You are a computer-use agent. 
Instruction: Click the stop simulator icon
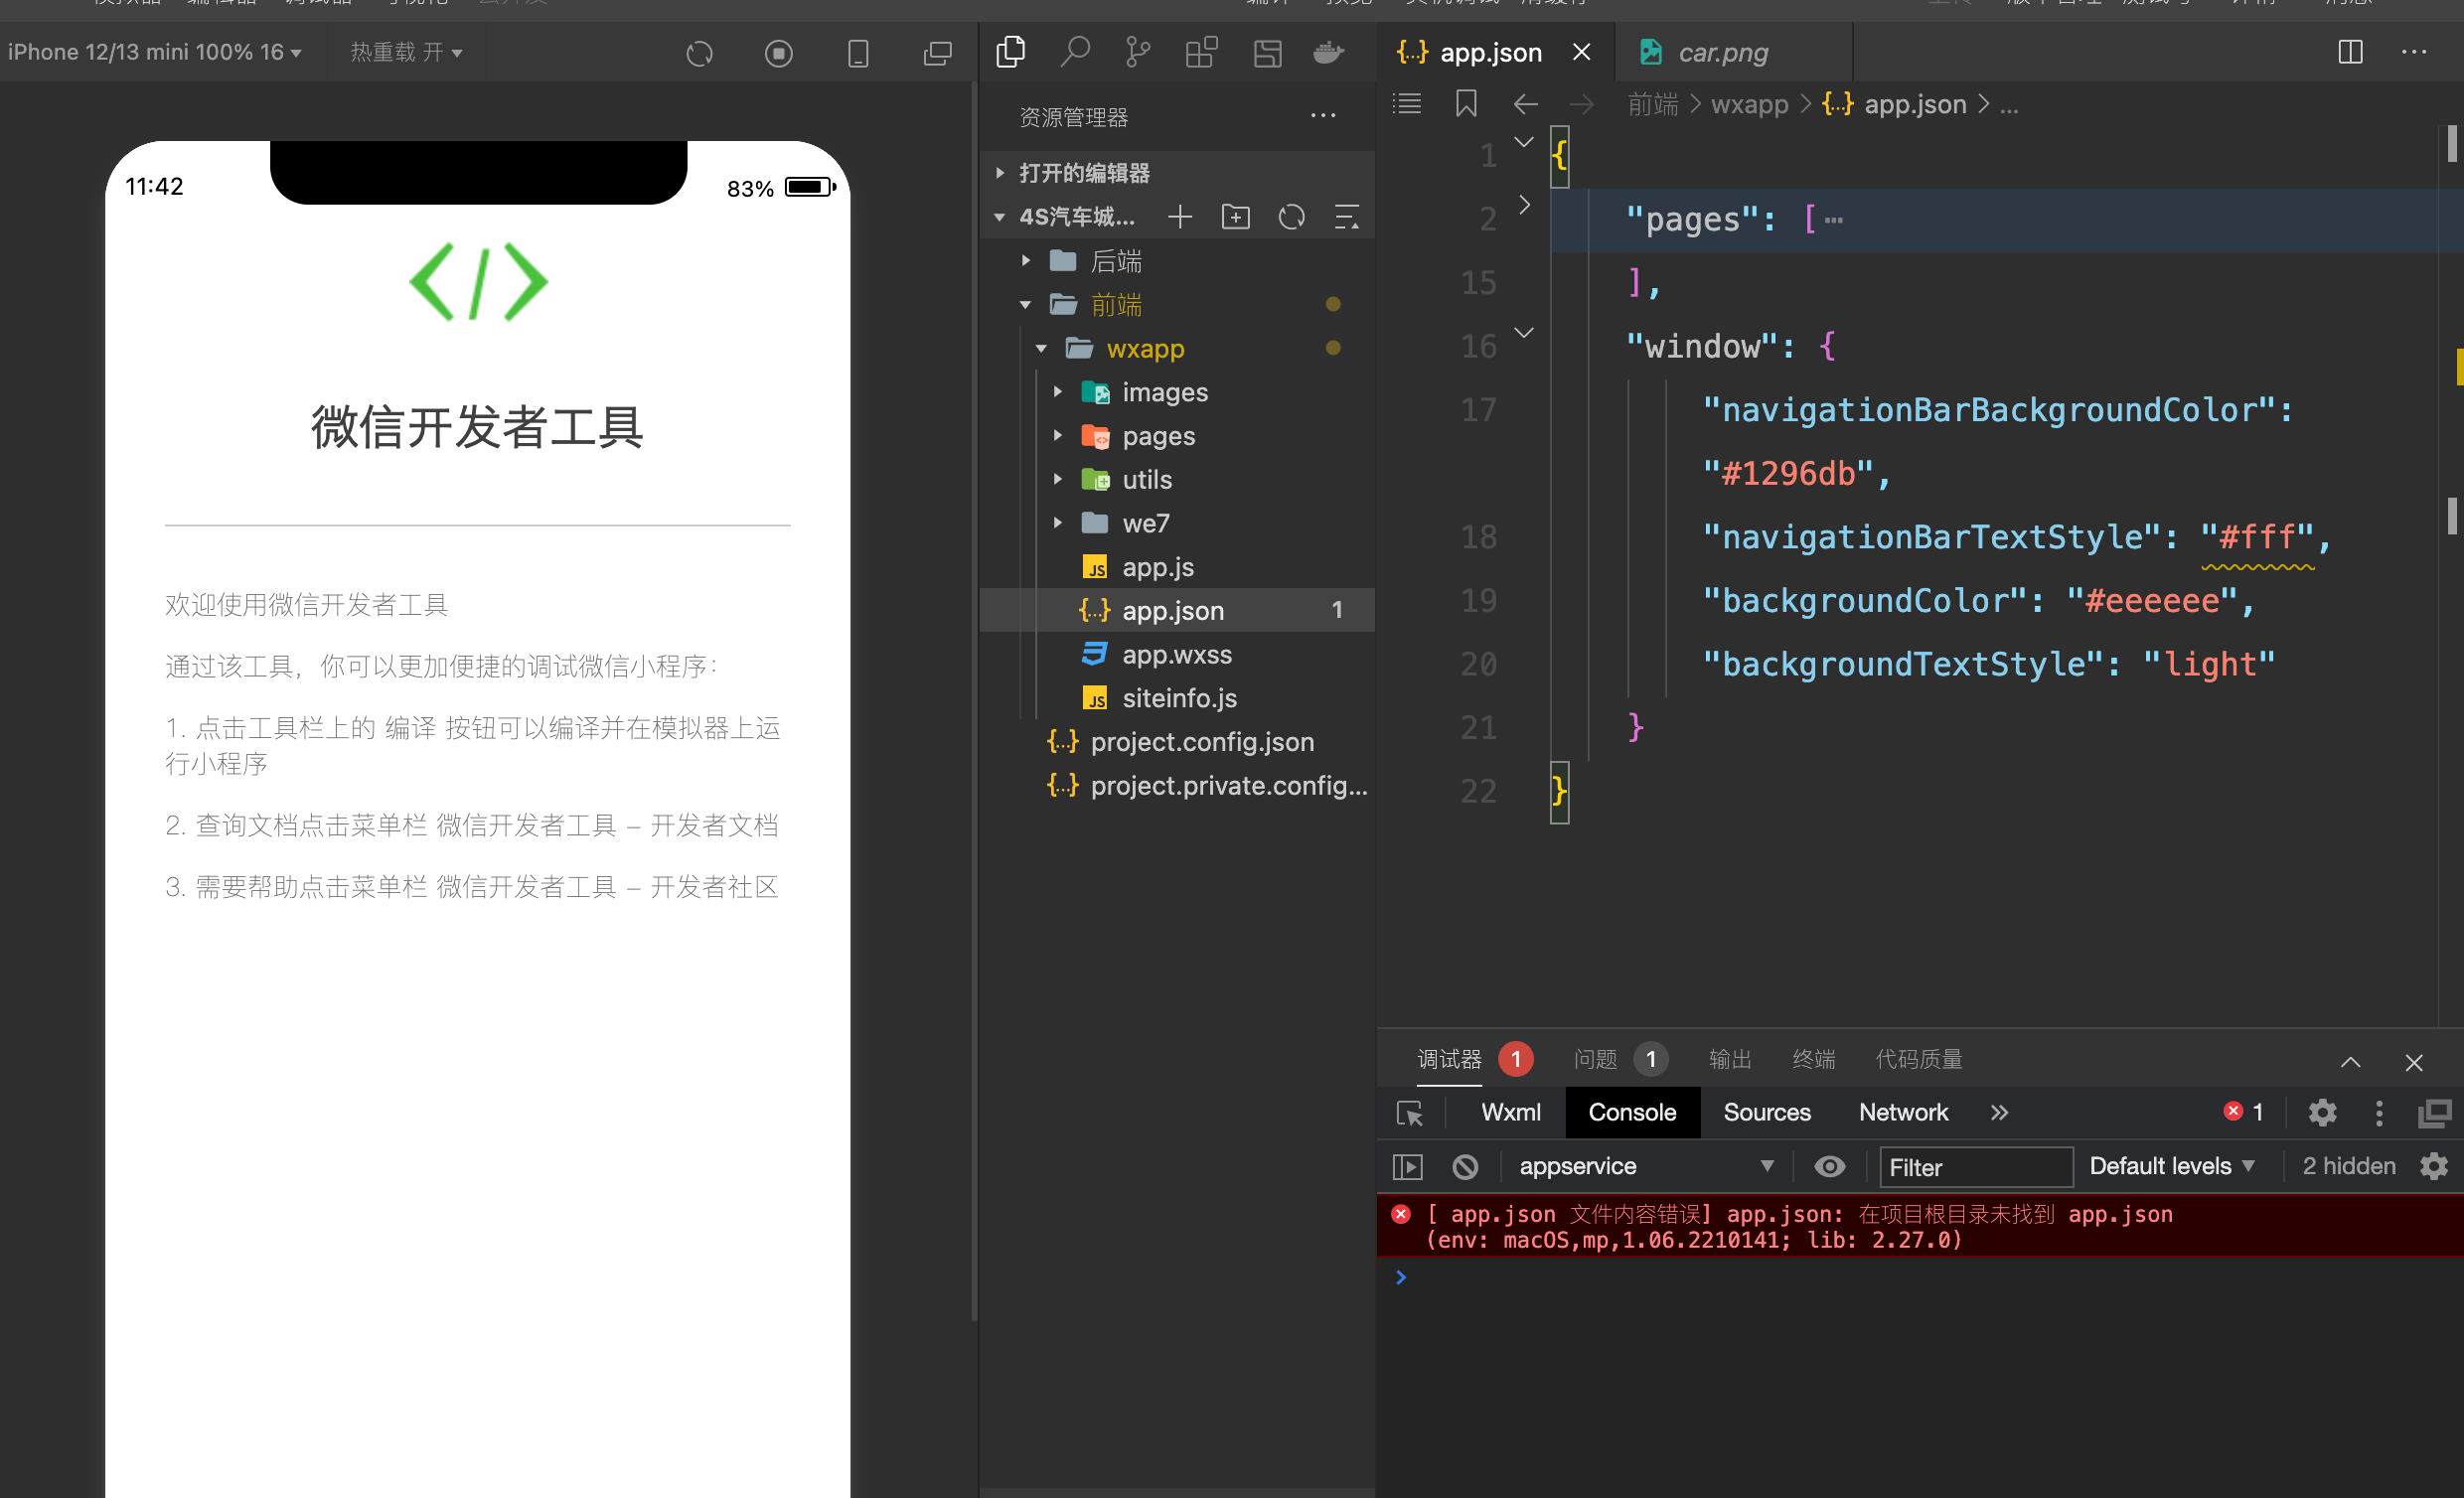778,53
